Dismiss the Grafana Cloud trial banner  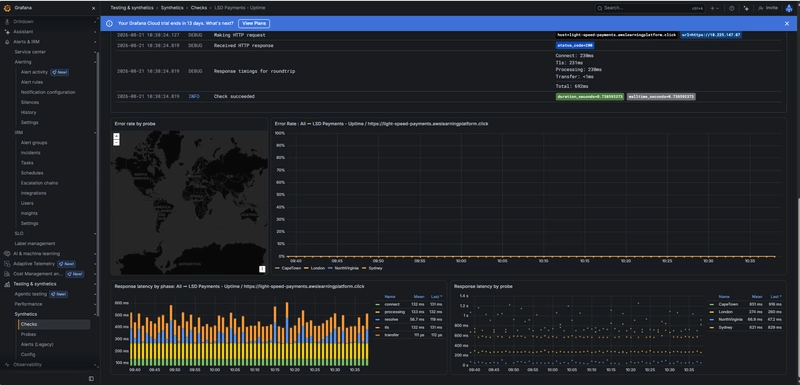pos(787,23)
